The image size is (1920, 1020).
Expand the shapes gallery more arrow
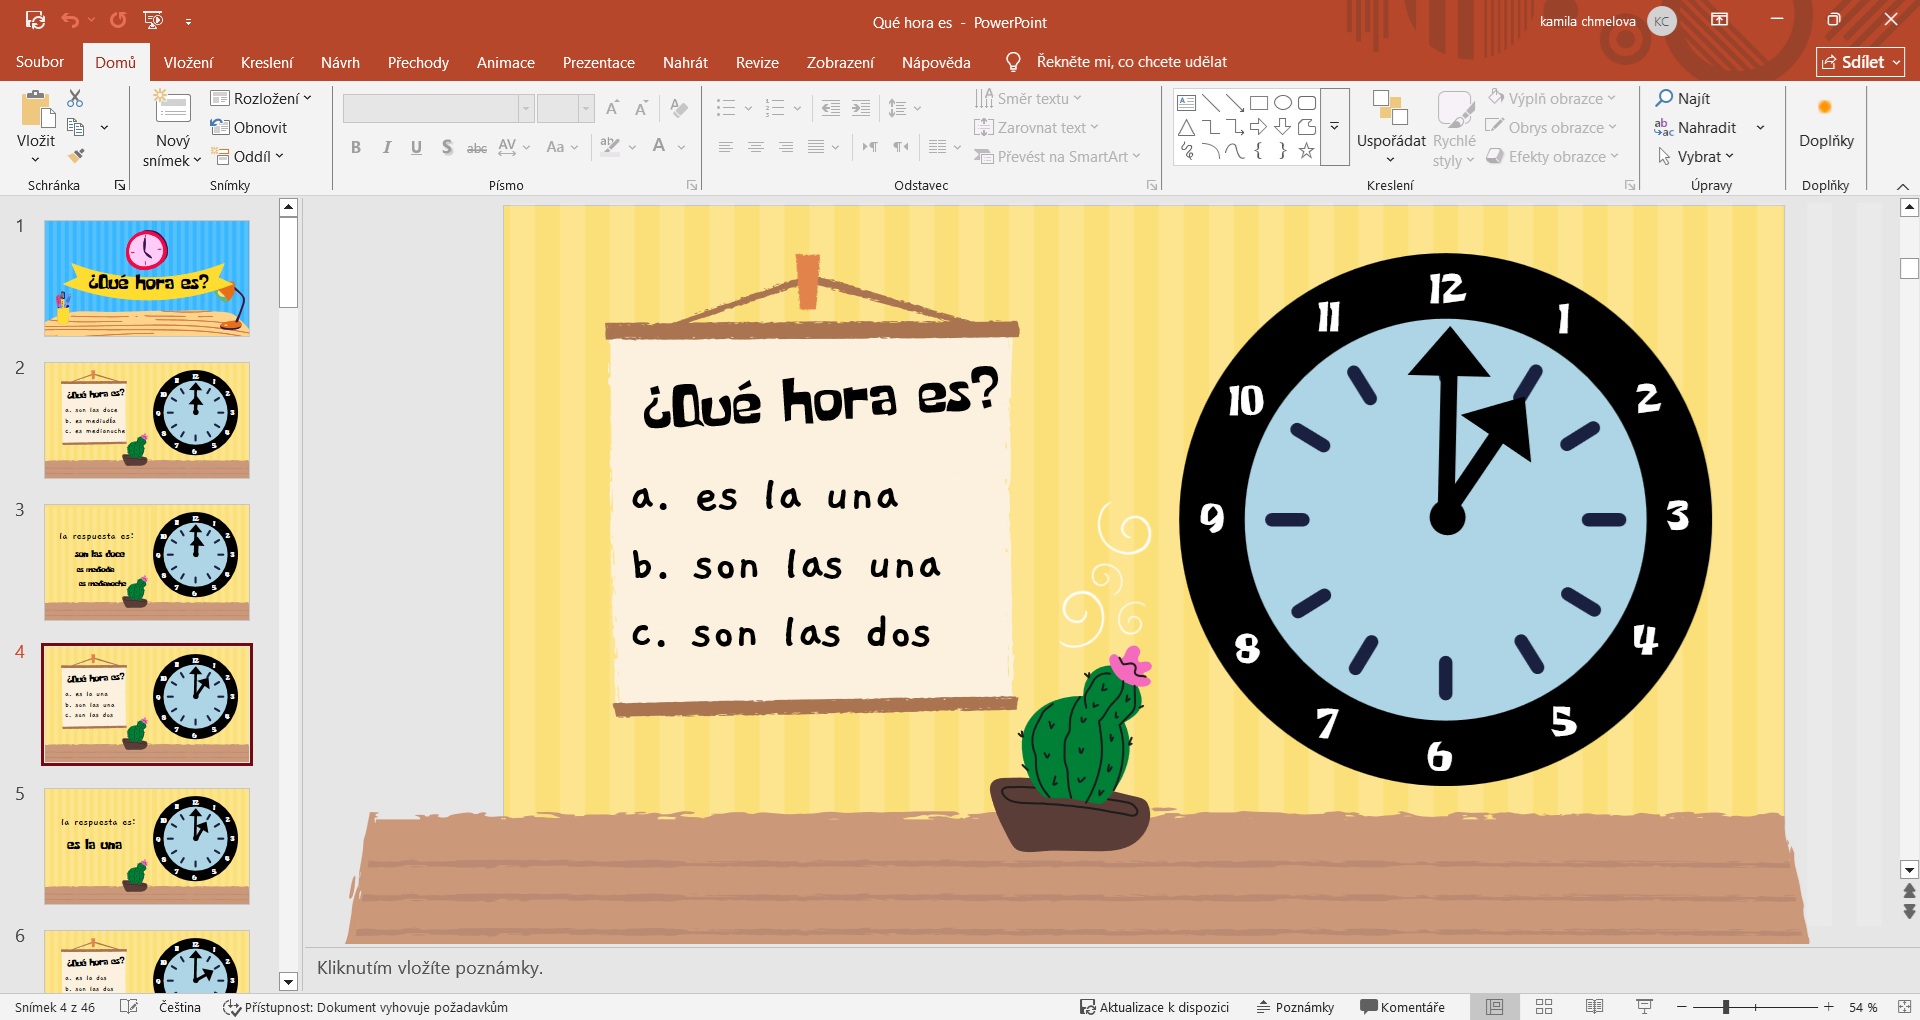1334,127
